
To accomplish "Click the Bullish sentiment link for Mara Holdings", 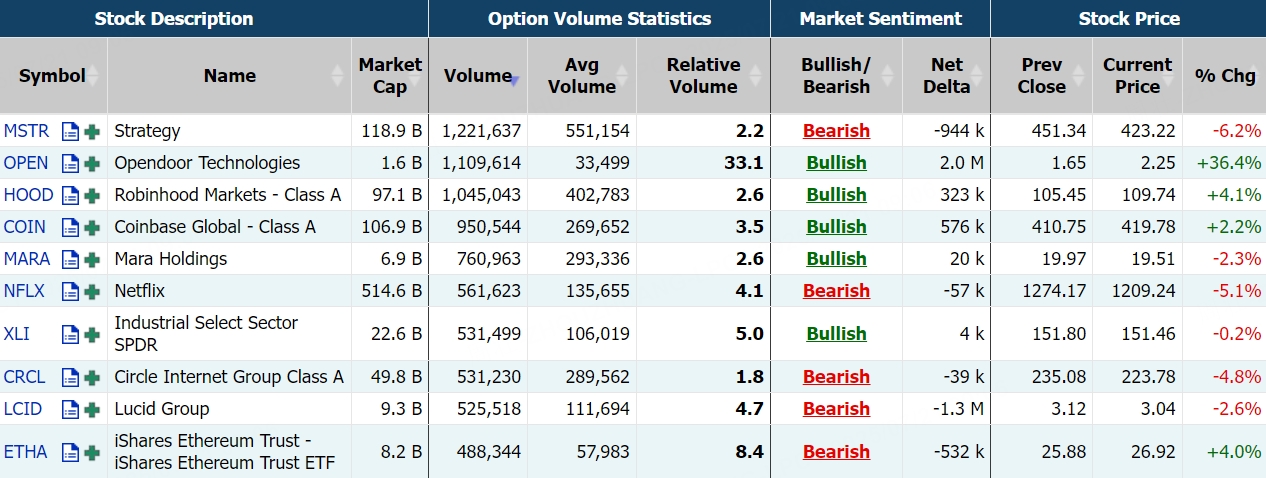I will 836,259.
